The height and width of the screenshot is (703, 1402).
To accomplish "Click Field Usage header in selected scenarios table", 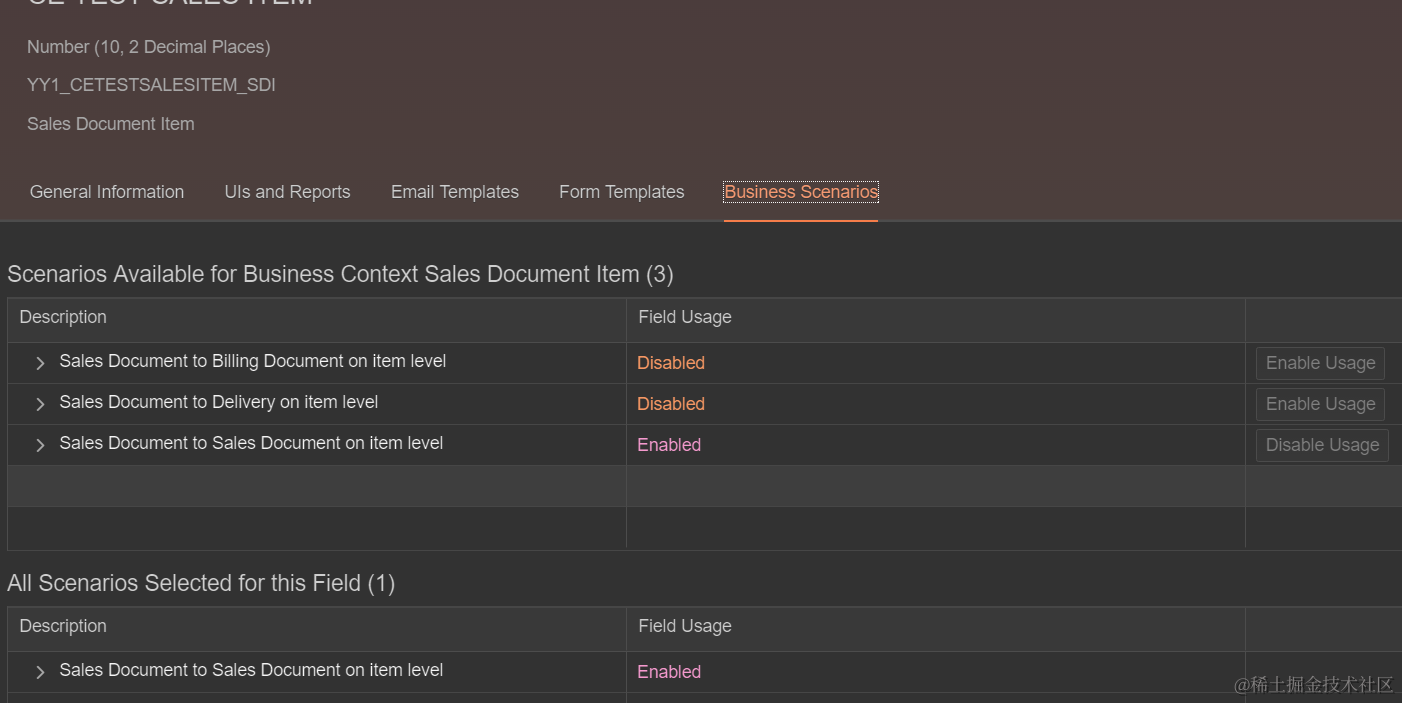I will point(685,626).
